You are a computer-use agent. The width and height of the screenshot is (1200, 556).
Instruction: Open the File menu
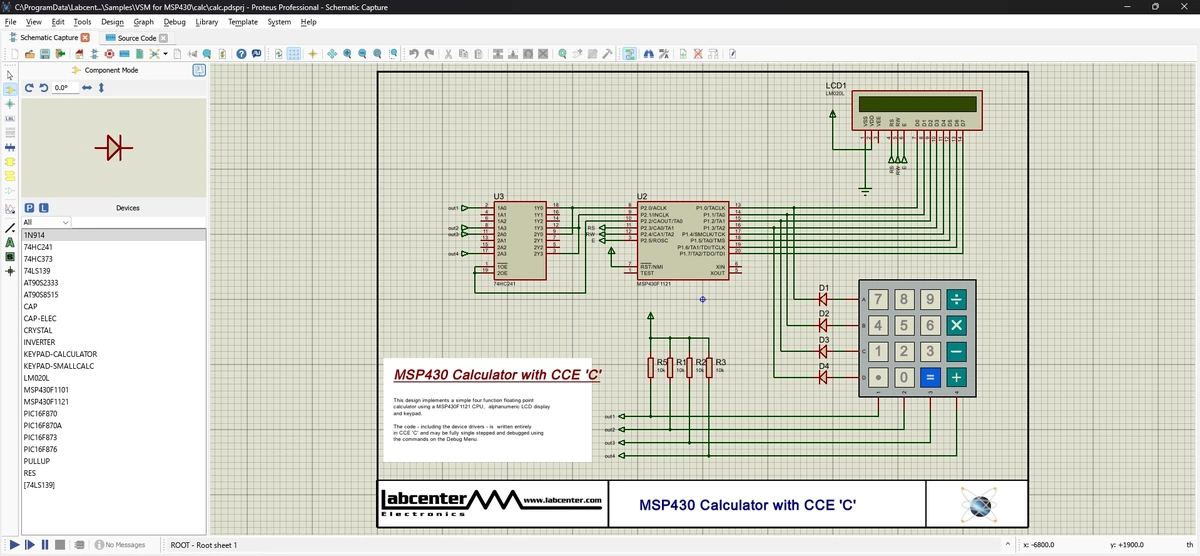coord(10,21)
